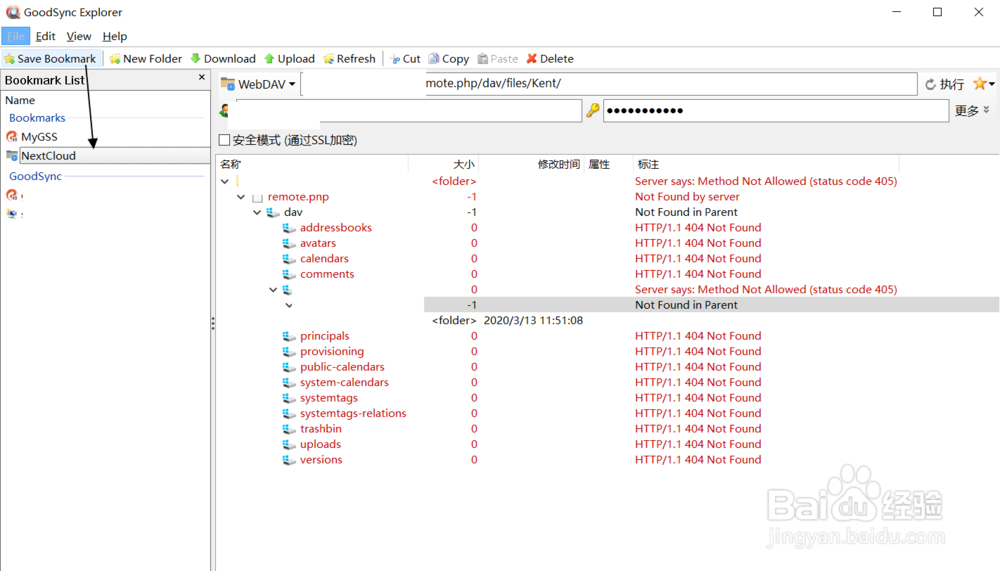
Task: Click the uploads folder icon
Action: click(289, 444)
